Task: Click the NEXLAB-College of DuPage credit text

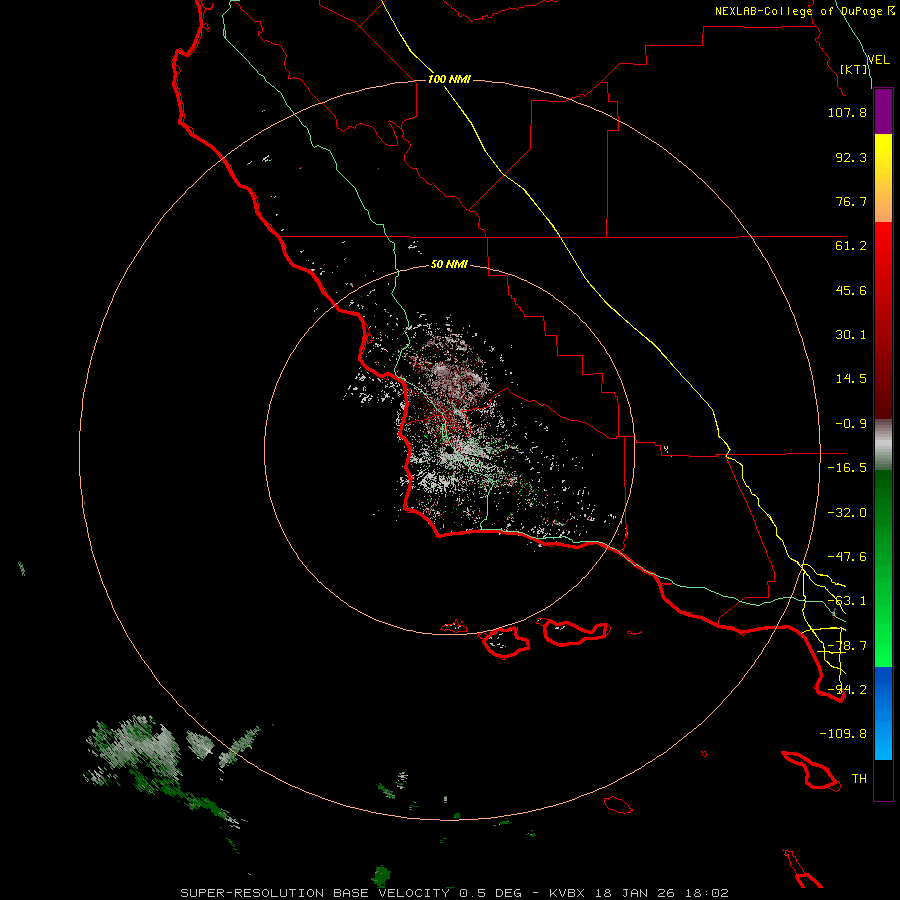Action: pyautogui.click(x=804, y=11)
